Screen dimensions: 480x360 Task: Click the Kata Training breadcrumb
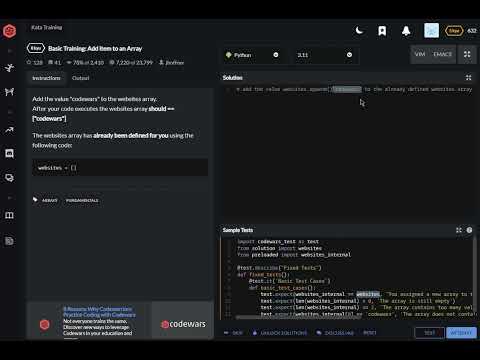point(47,27)
